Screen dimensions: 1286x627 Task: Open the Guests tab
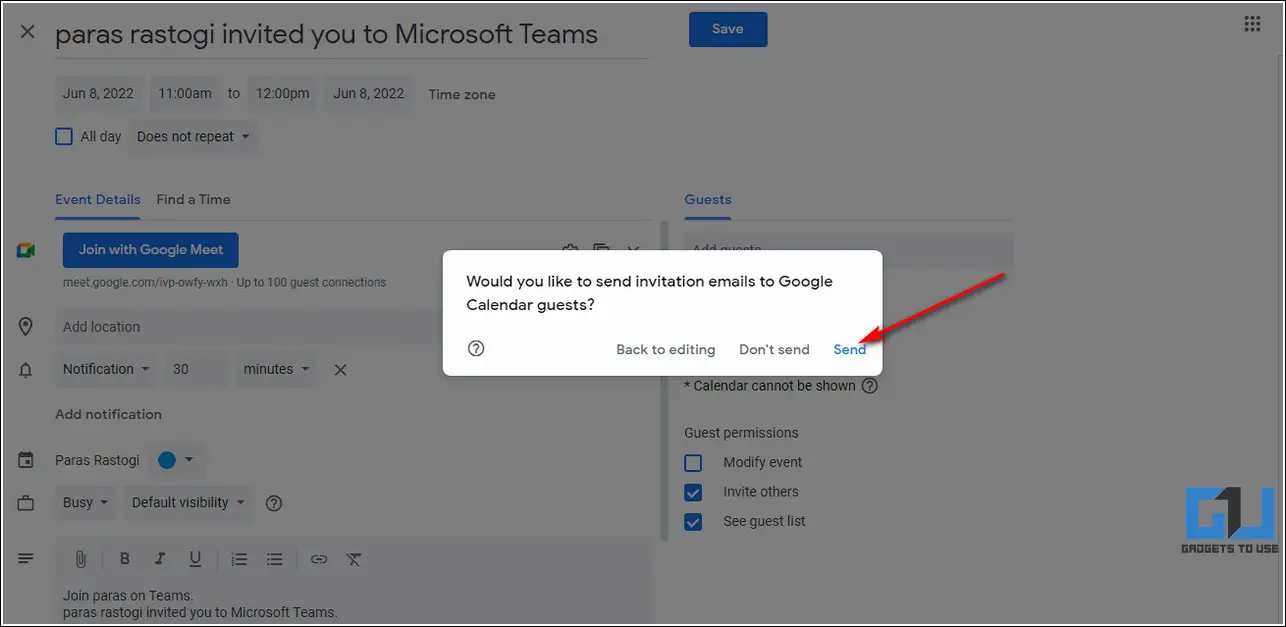(x=708, y=199)
